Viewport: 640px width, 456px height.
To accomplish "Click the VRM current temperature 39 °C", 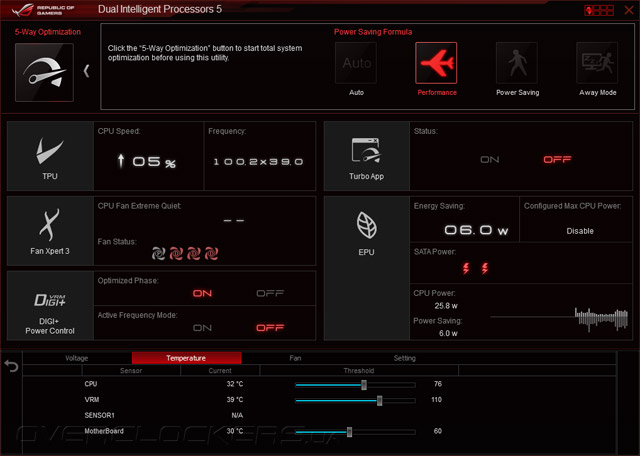I will [x=235, y=400].
